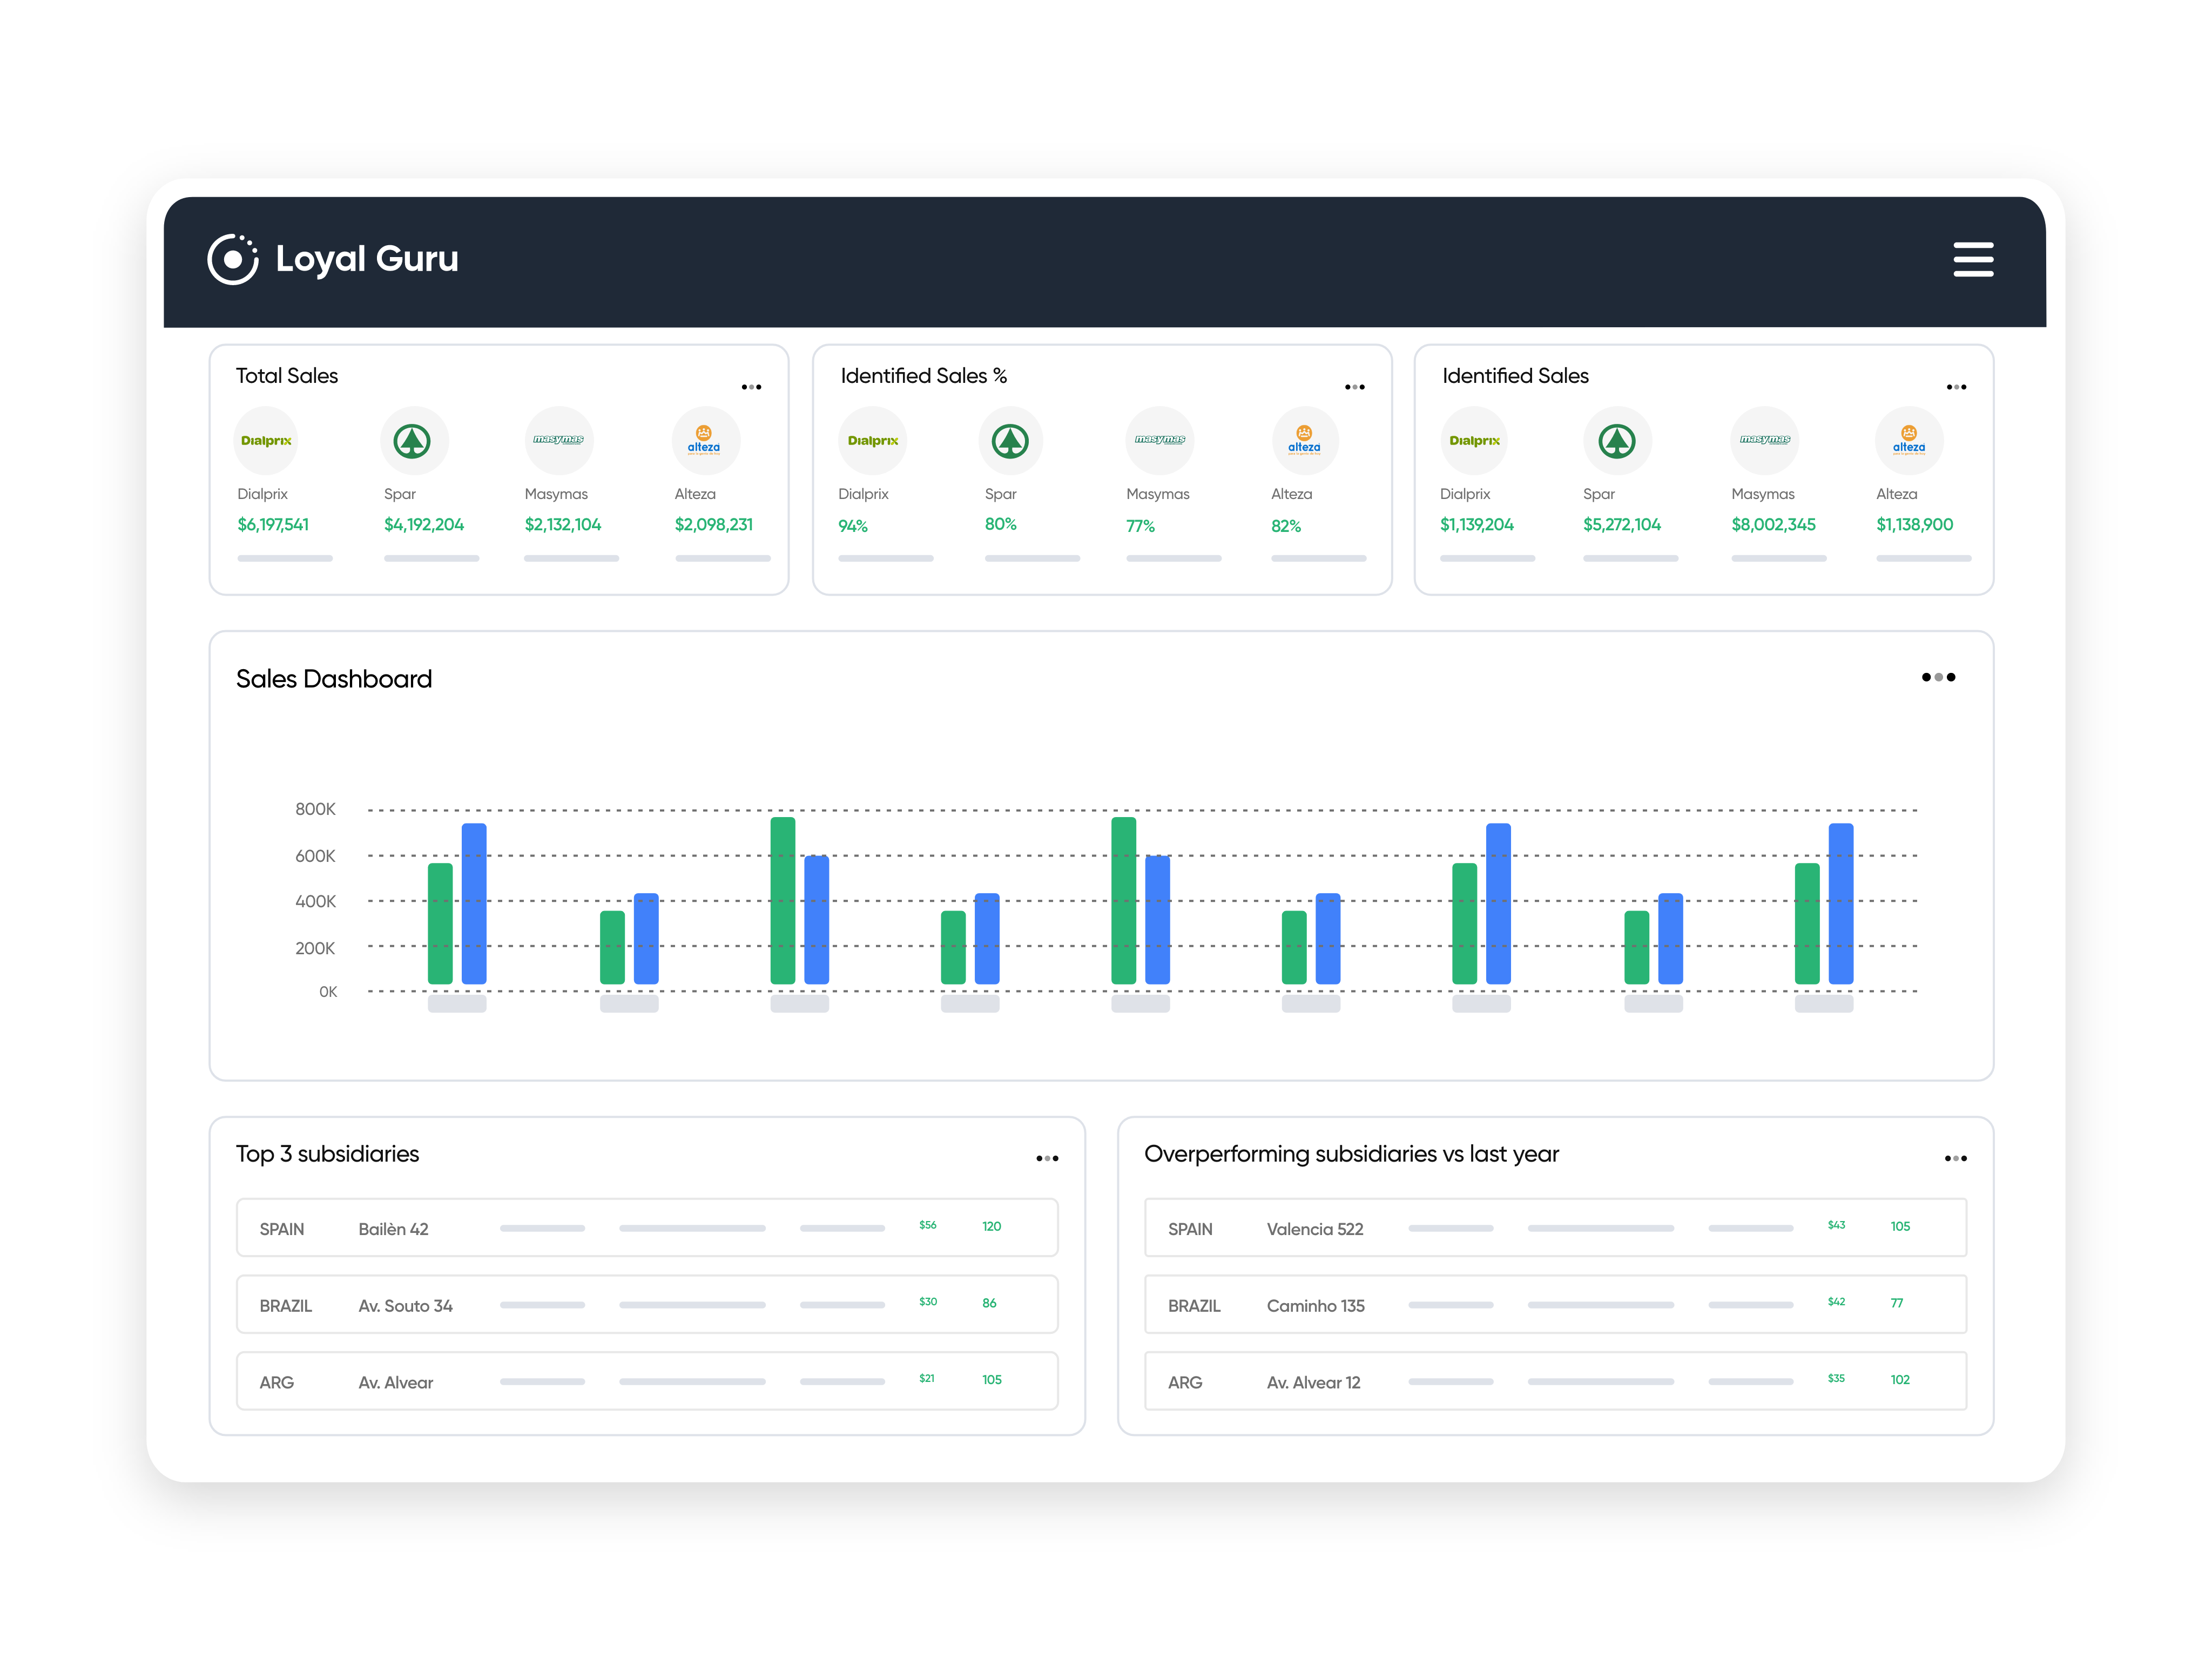
Task: Select the Masymas icon in Total Sales card
Action: [559, 440]
